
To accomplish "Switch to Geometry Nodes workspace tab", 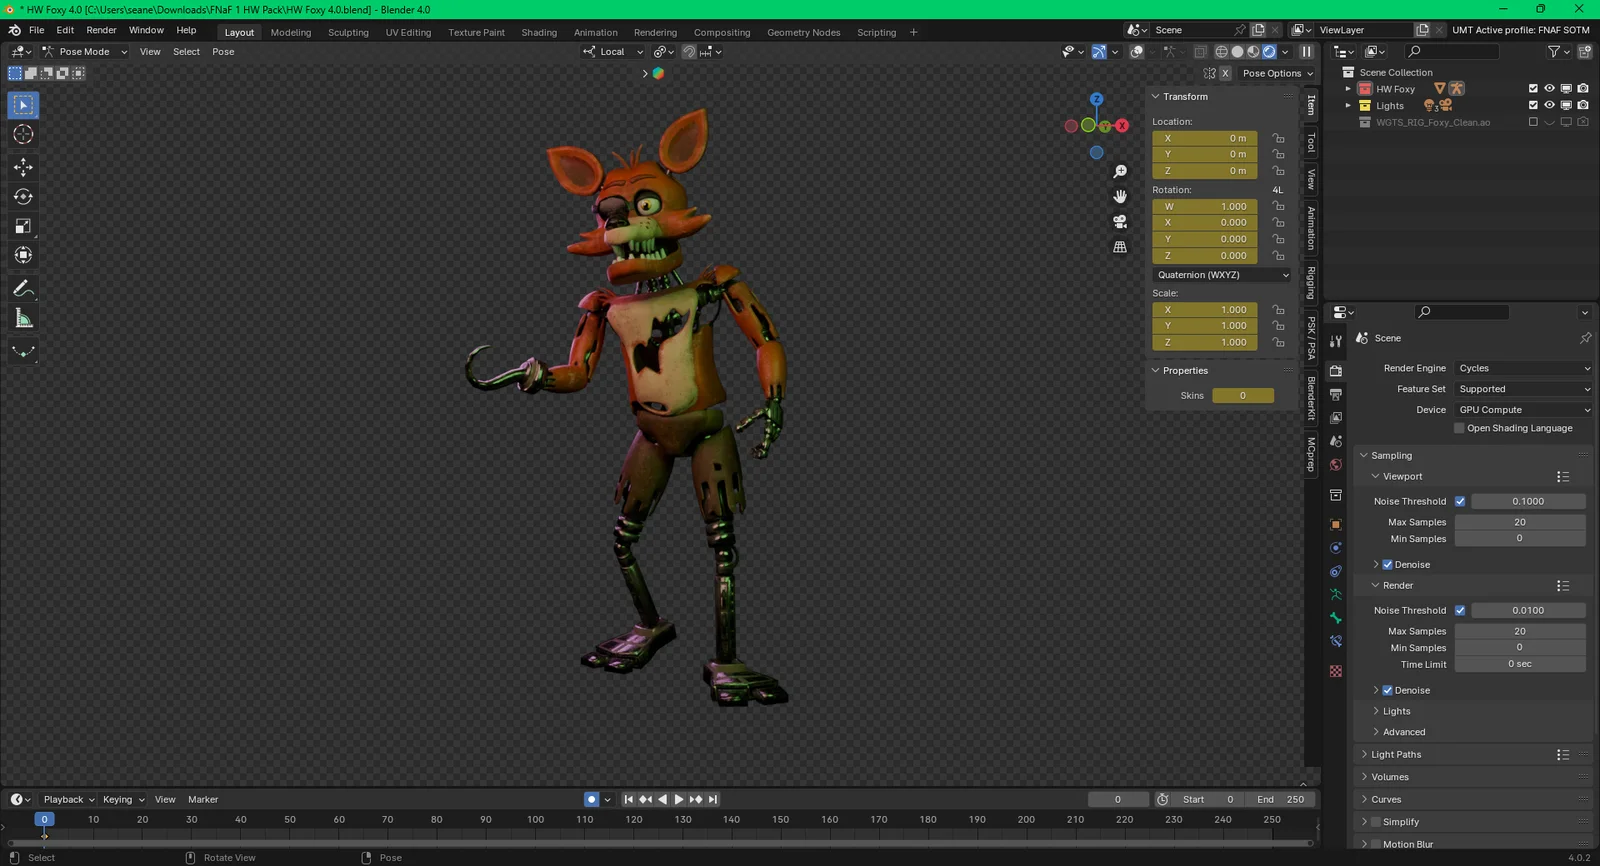I will pos(803,33).
